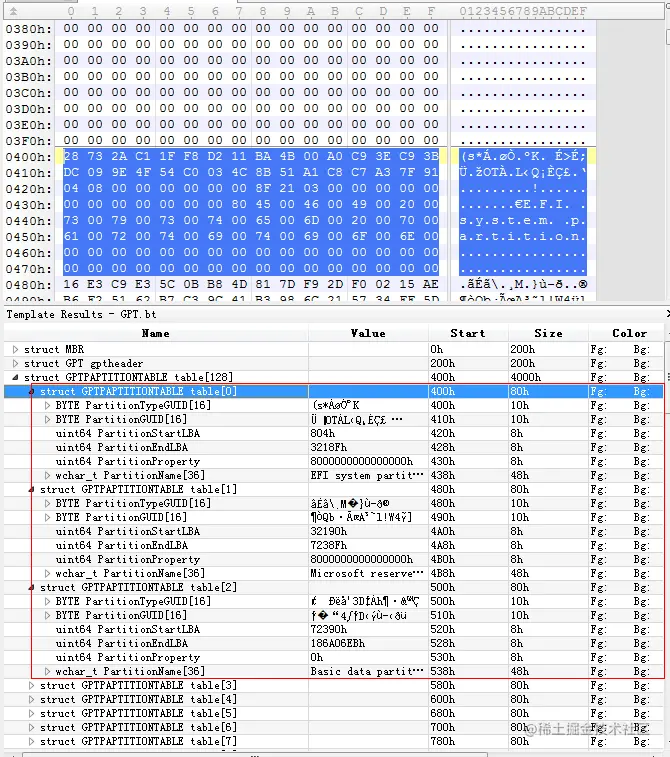Select the value 186A06EBh in table[2]

(x=337, y=643)
